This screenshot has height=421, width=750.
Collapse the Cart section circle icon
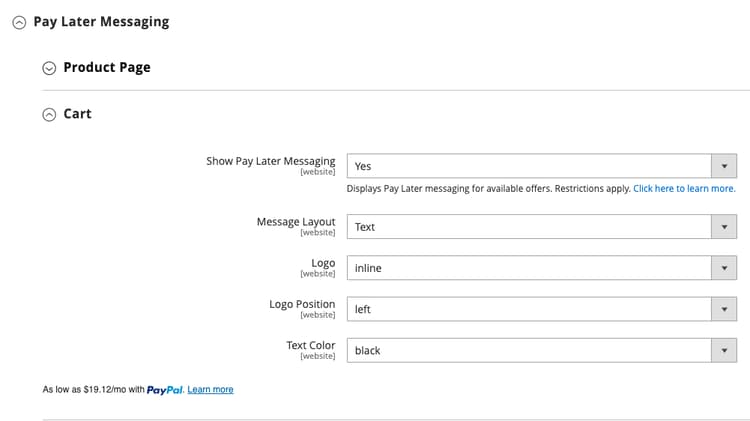pyautogui.click(x=49, y=115)
